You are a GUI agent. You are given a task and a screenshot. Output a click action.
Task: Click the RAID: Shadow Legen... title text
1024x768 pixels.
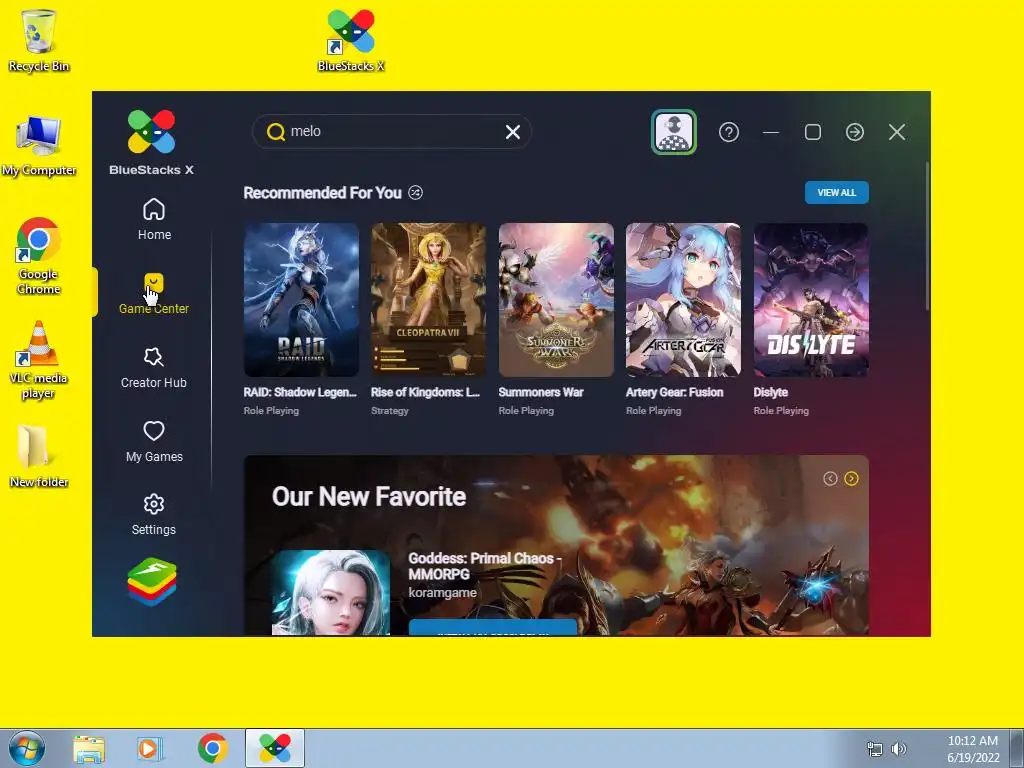(300, 392)
